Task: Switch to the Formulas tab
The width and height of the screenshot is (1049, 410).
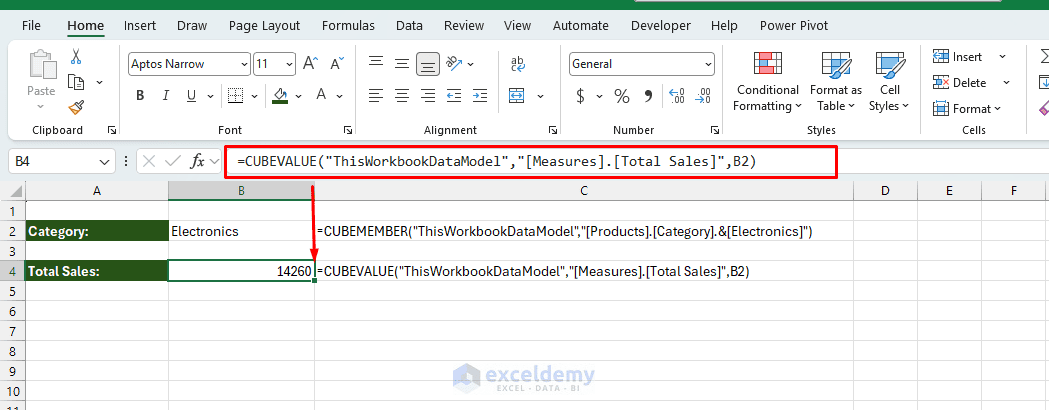Action: coord(349,25)
